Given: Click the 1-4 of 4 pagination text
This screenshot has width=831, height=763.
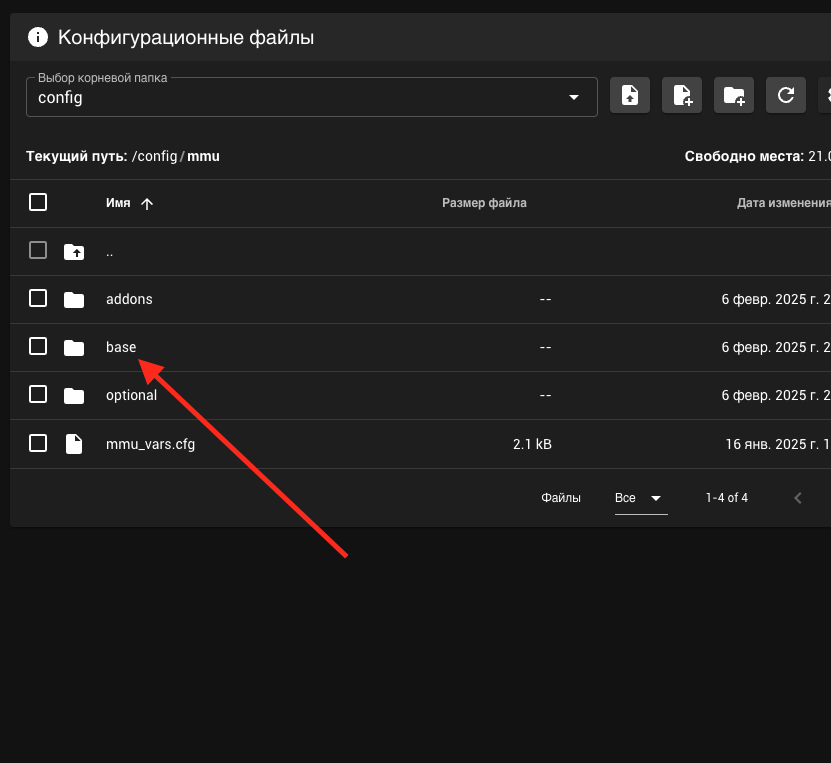Looking at the screenshot, I should coord(727,498).
